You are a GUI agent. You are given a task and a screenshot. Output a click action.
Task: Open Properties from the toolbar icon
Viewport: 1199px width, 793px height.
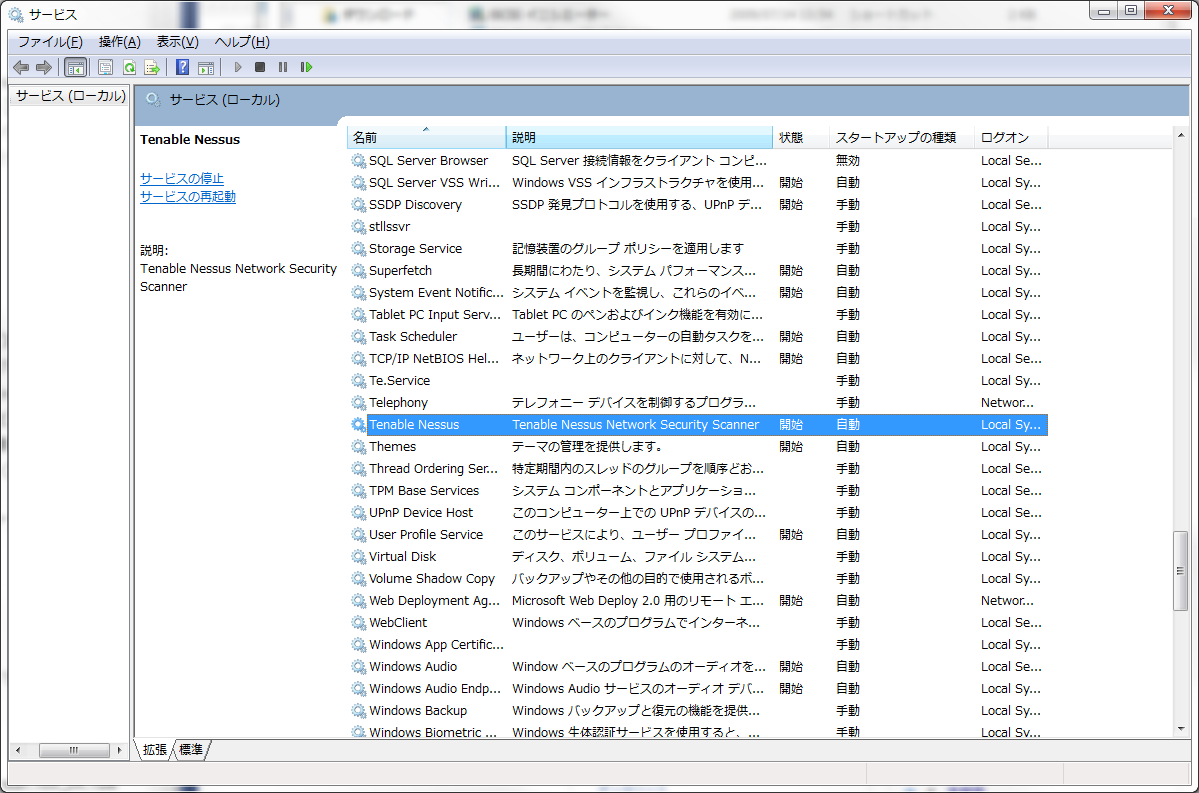105,67
